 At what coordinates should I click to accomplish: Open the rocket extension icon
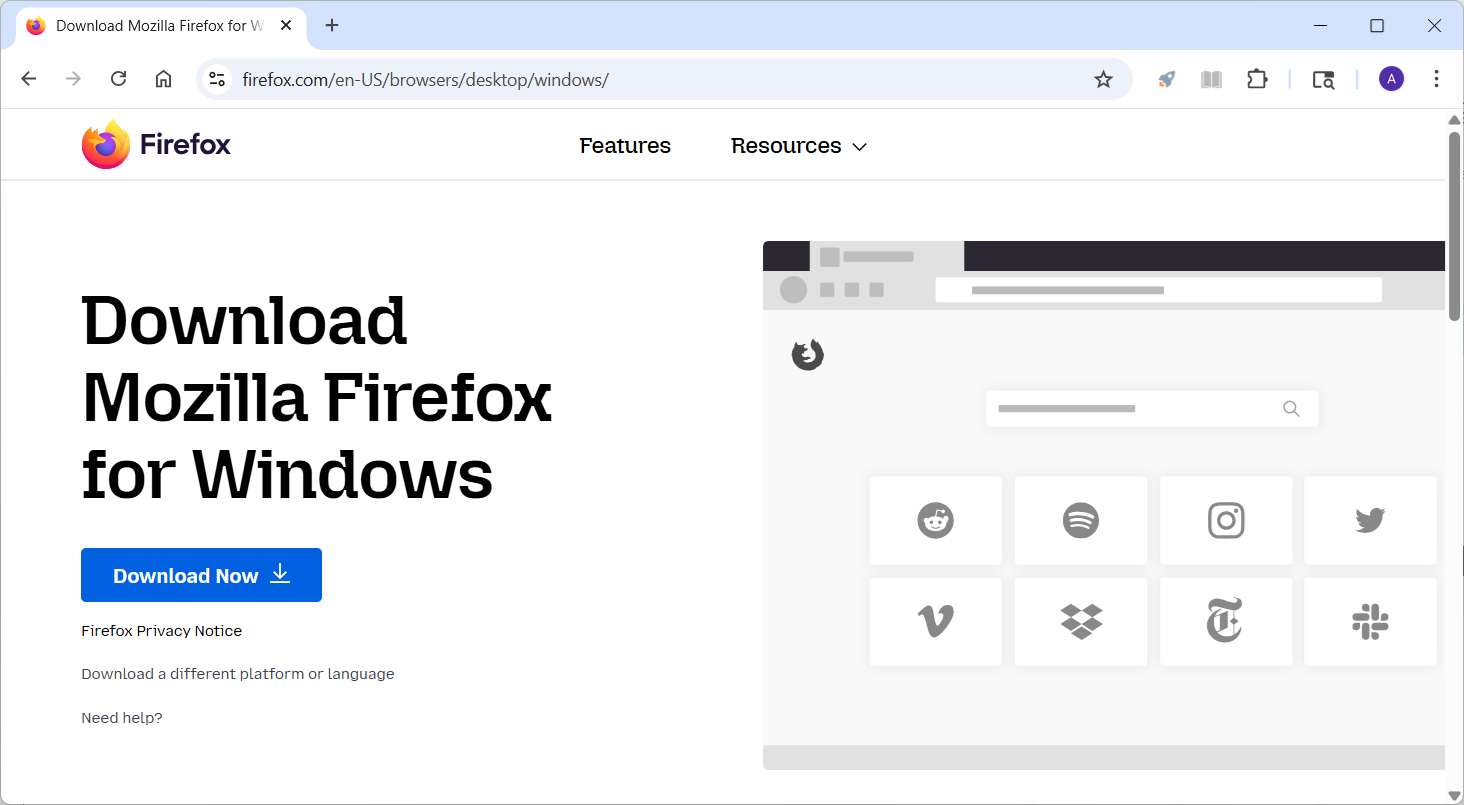pyautogui.click(x=1166, y=79)
